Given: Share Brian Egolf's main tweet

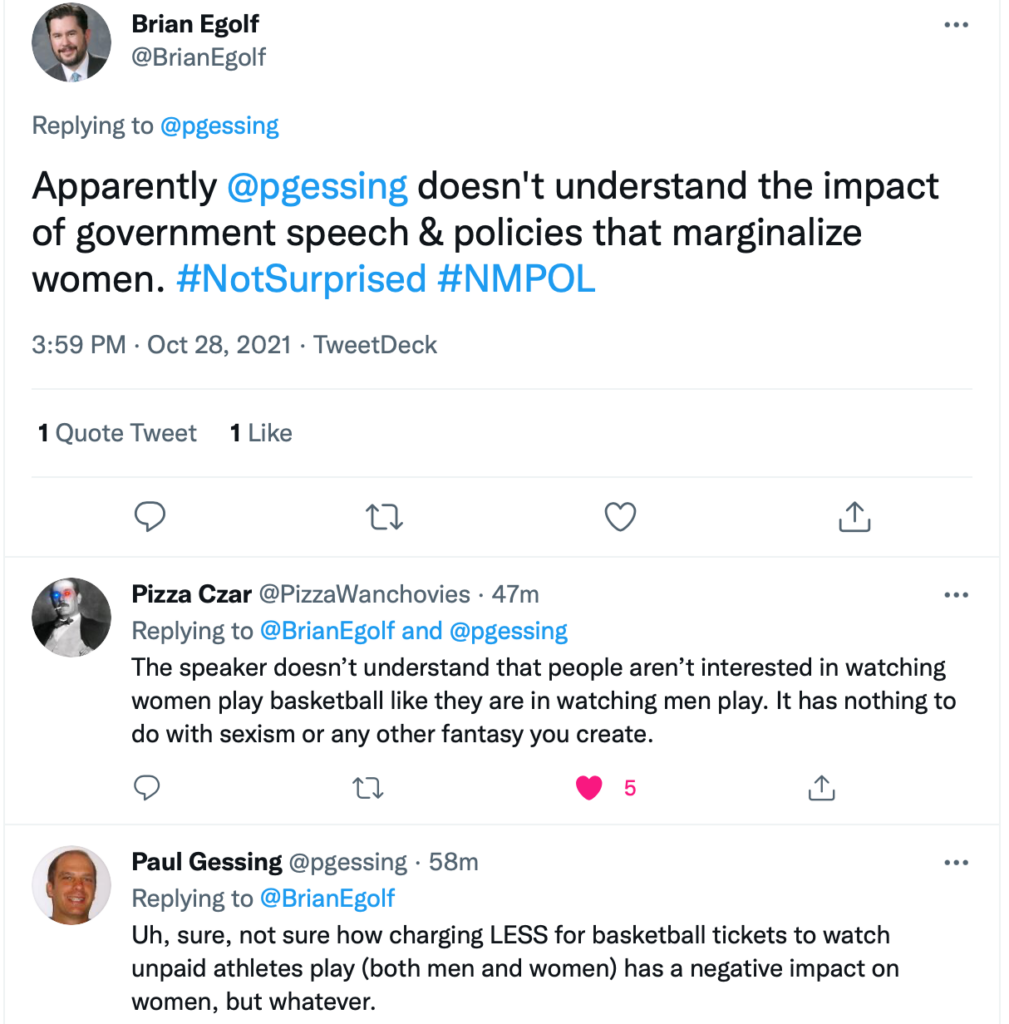Looking at the screenshot, I should pos(854,516).
